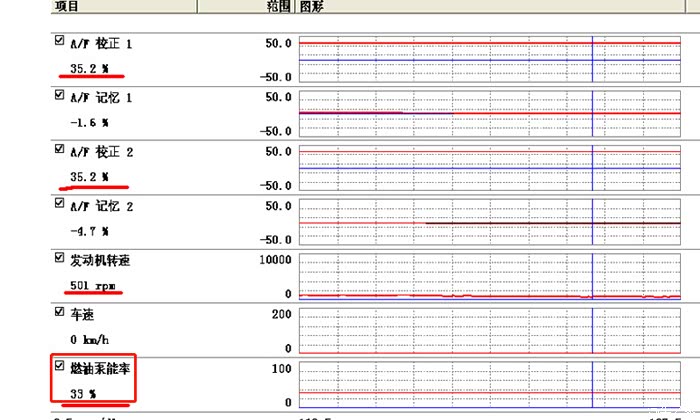Uncheck the 发动机转速 checkbox
This screenshot has width=700, height=420.
click(x=60, y=257)
